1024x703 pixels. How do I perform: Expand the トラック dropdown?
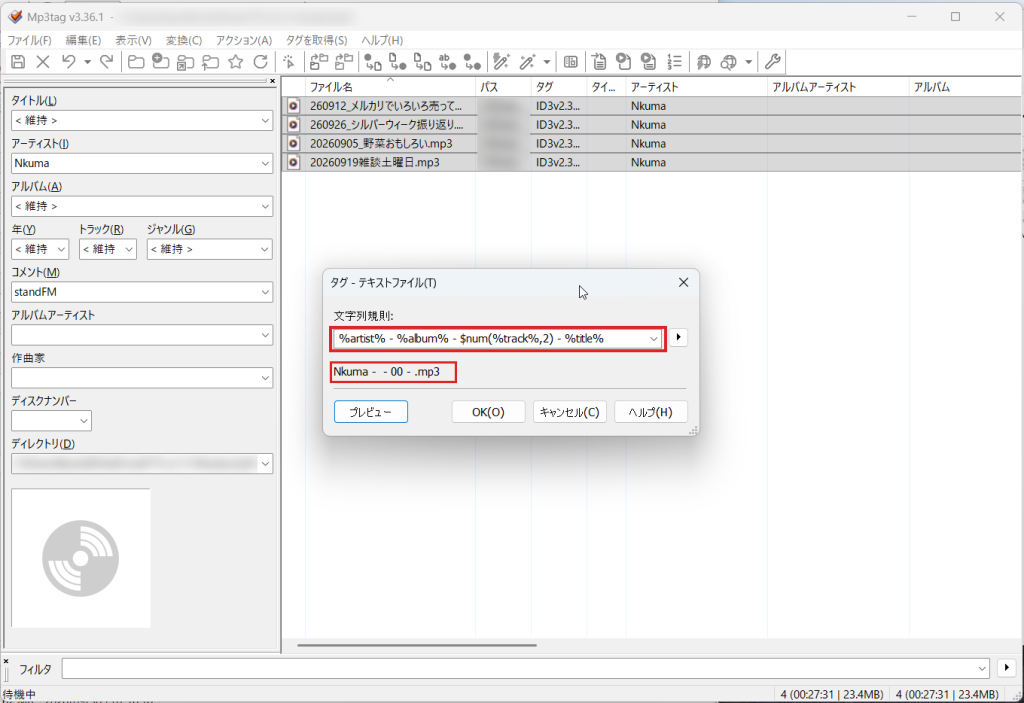(129, 249)
